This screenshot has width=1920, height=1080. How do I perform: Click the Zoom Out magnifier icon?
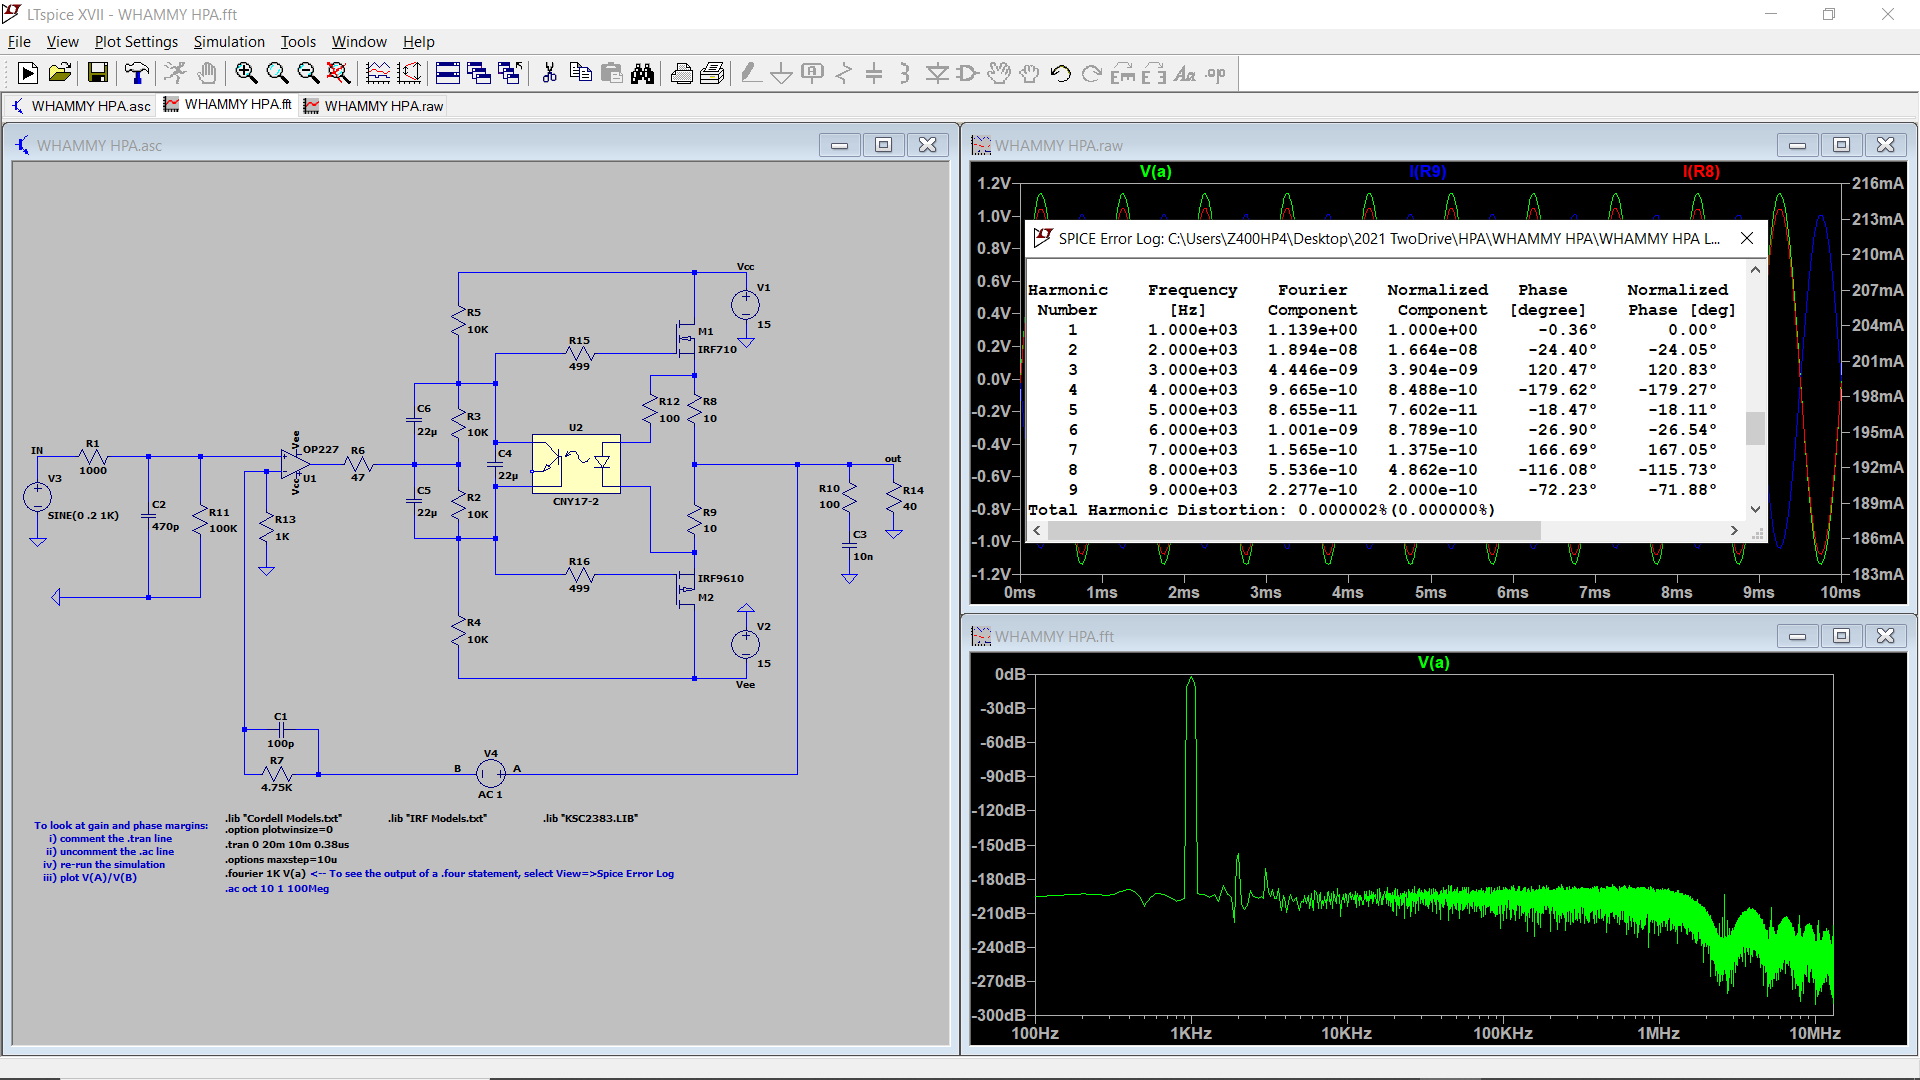point(308,73)
